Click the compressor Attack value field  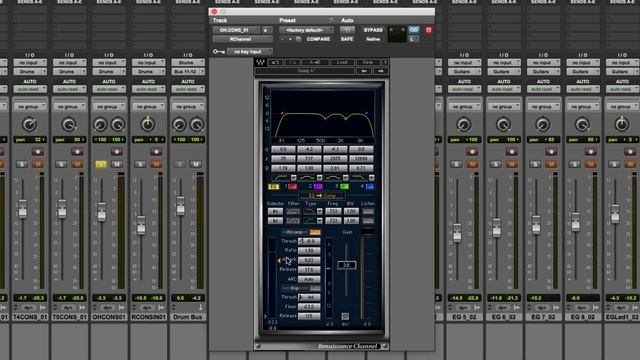click(309, 260)
